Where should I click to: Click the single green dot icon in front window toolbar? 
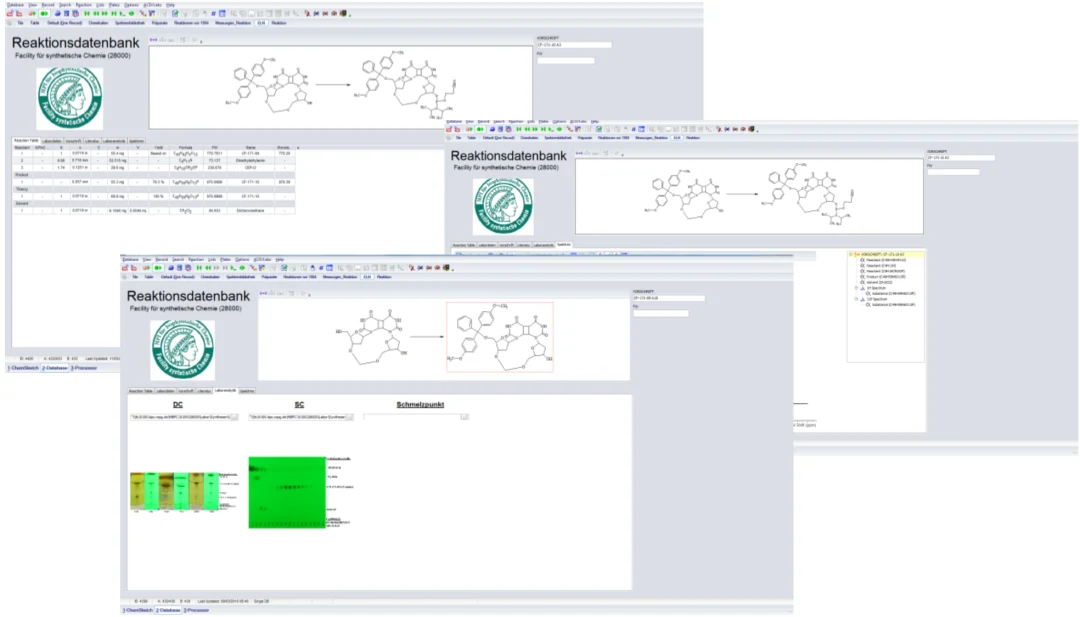click(x=242, y=268)
